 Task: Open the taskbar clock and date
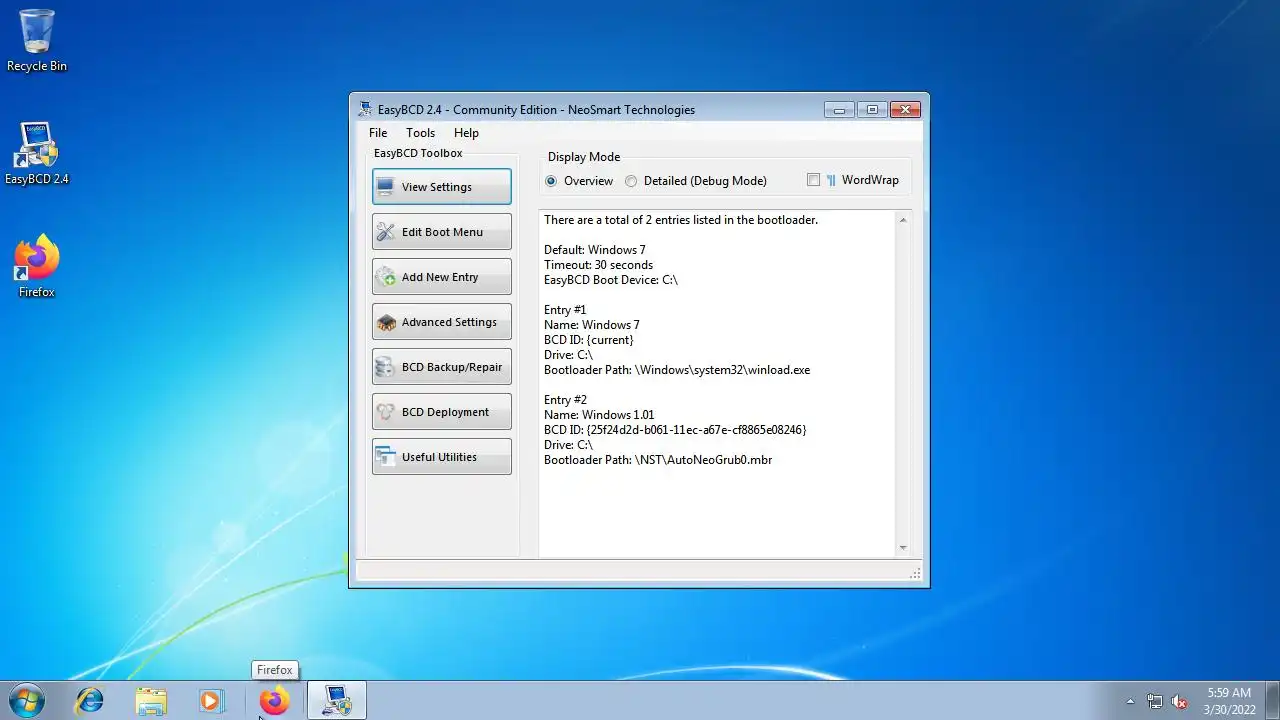tap(1229, 701)
